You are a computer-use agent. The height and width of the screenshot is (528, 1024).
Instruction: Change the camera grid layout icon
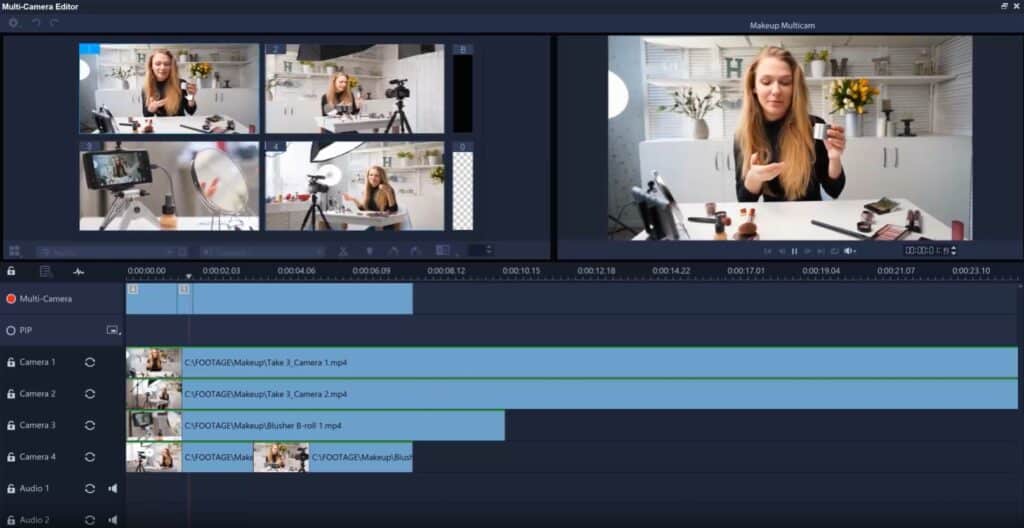point(14,251)
